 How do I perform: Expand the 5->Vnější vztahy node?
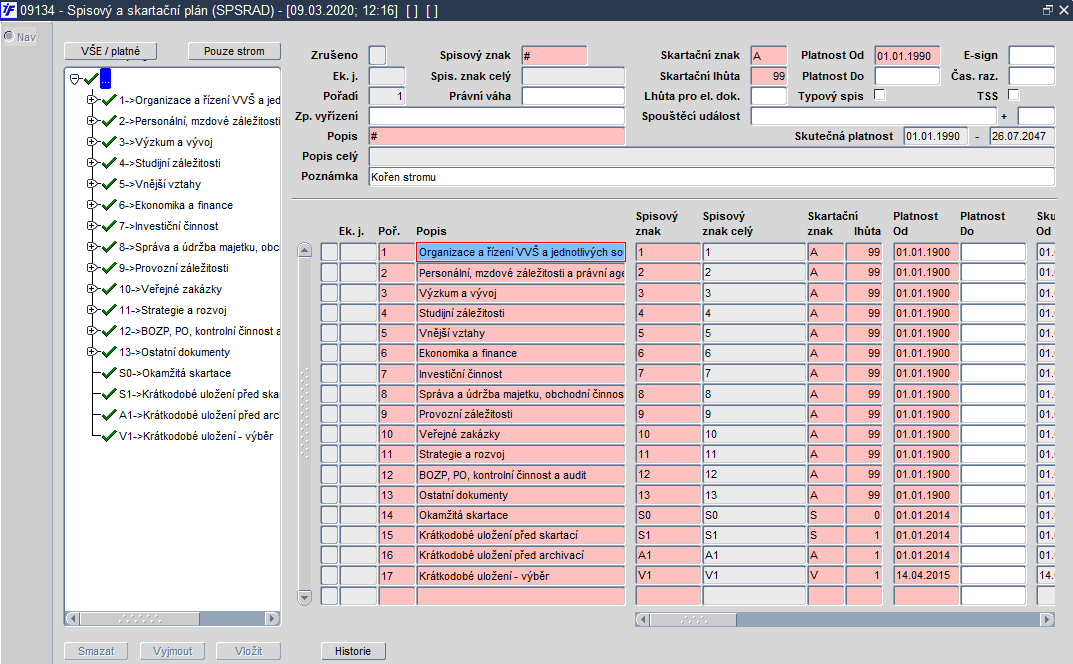[x=92, y=183]
